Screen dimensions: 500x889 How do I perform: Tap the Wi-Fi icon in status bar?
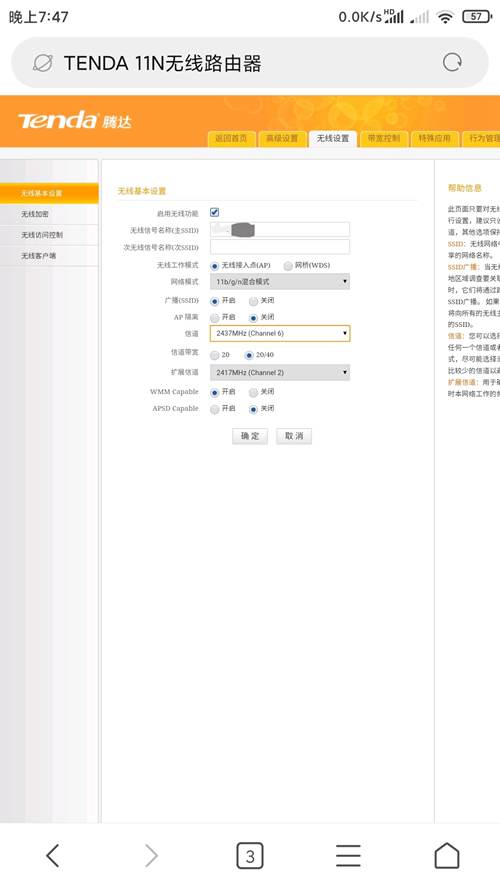coord(446,17)
